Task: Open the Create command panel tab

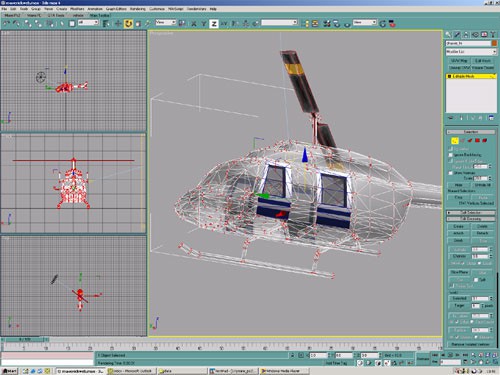Action: pyautogui.click(x=448, y=34)
